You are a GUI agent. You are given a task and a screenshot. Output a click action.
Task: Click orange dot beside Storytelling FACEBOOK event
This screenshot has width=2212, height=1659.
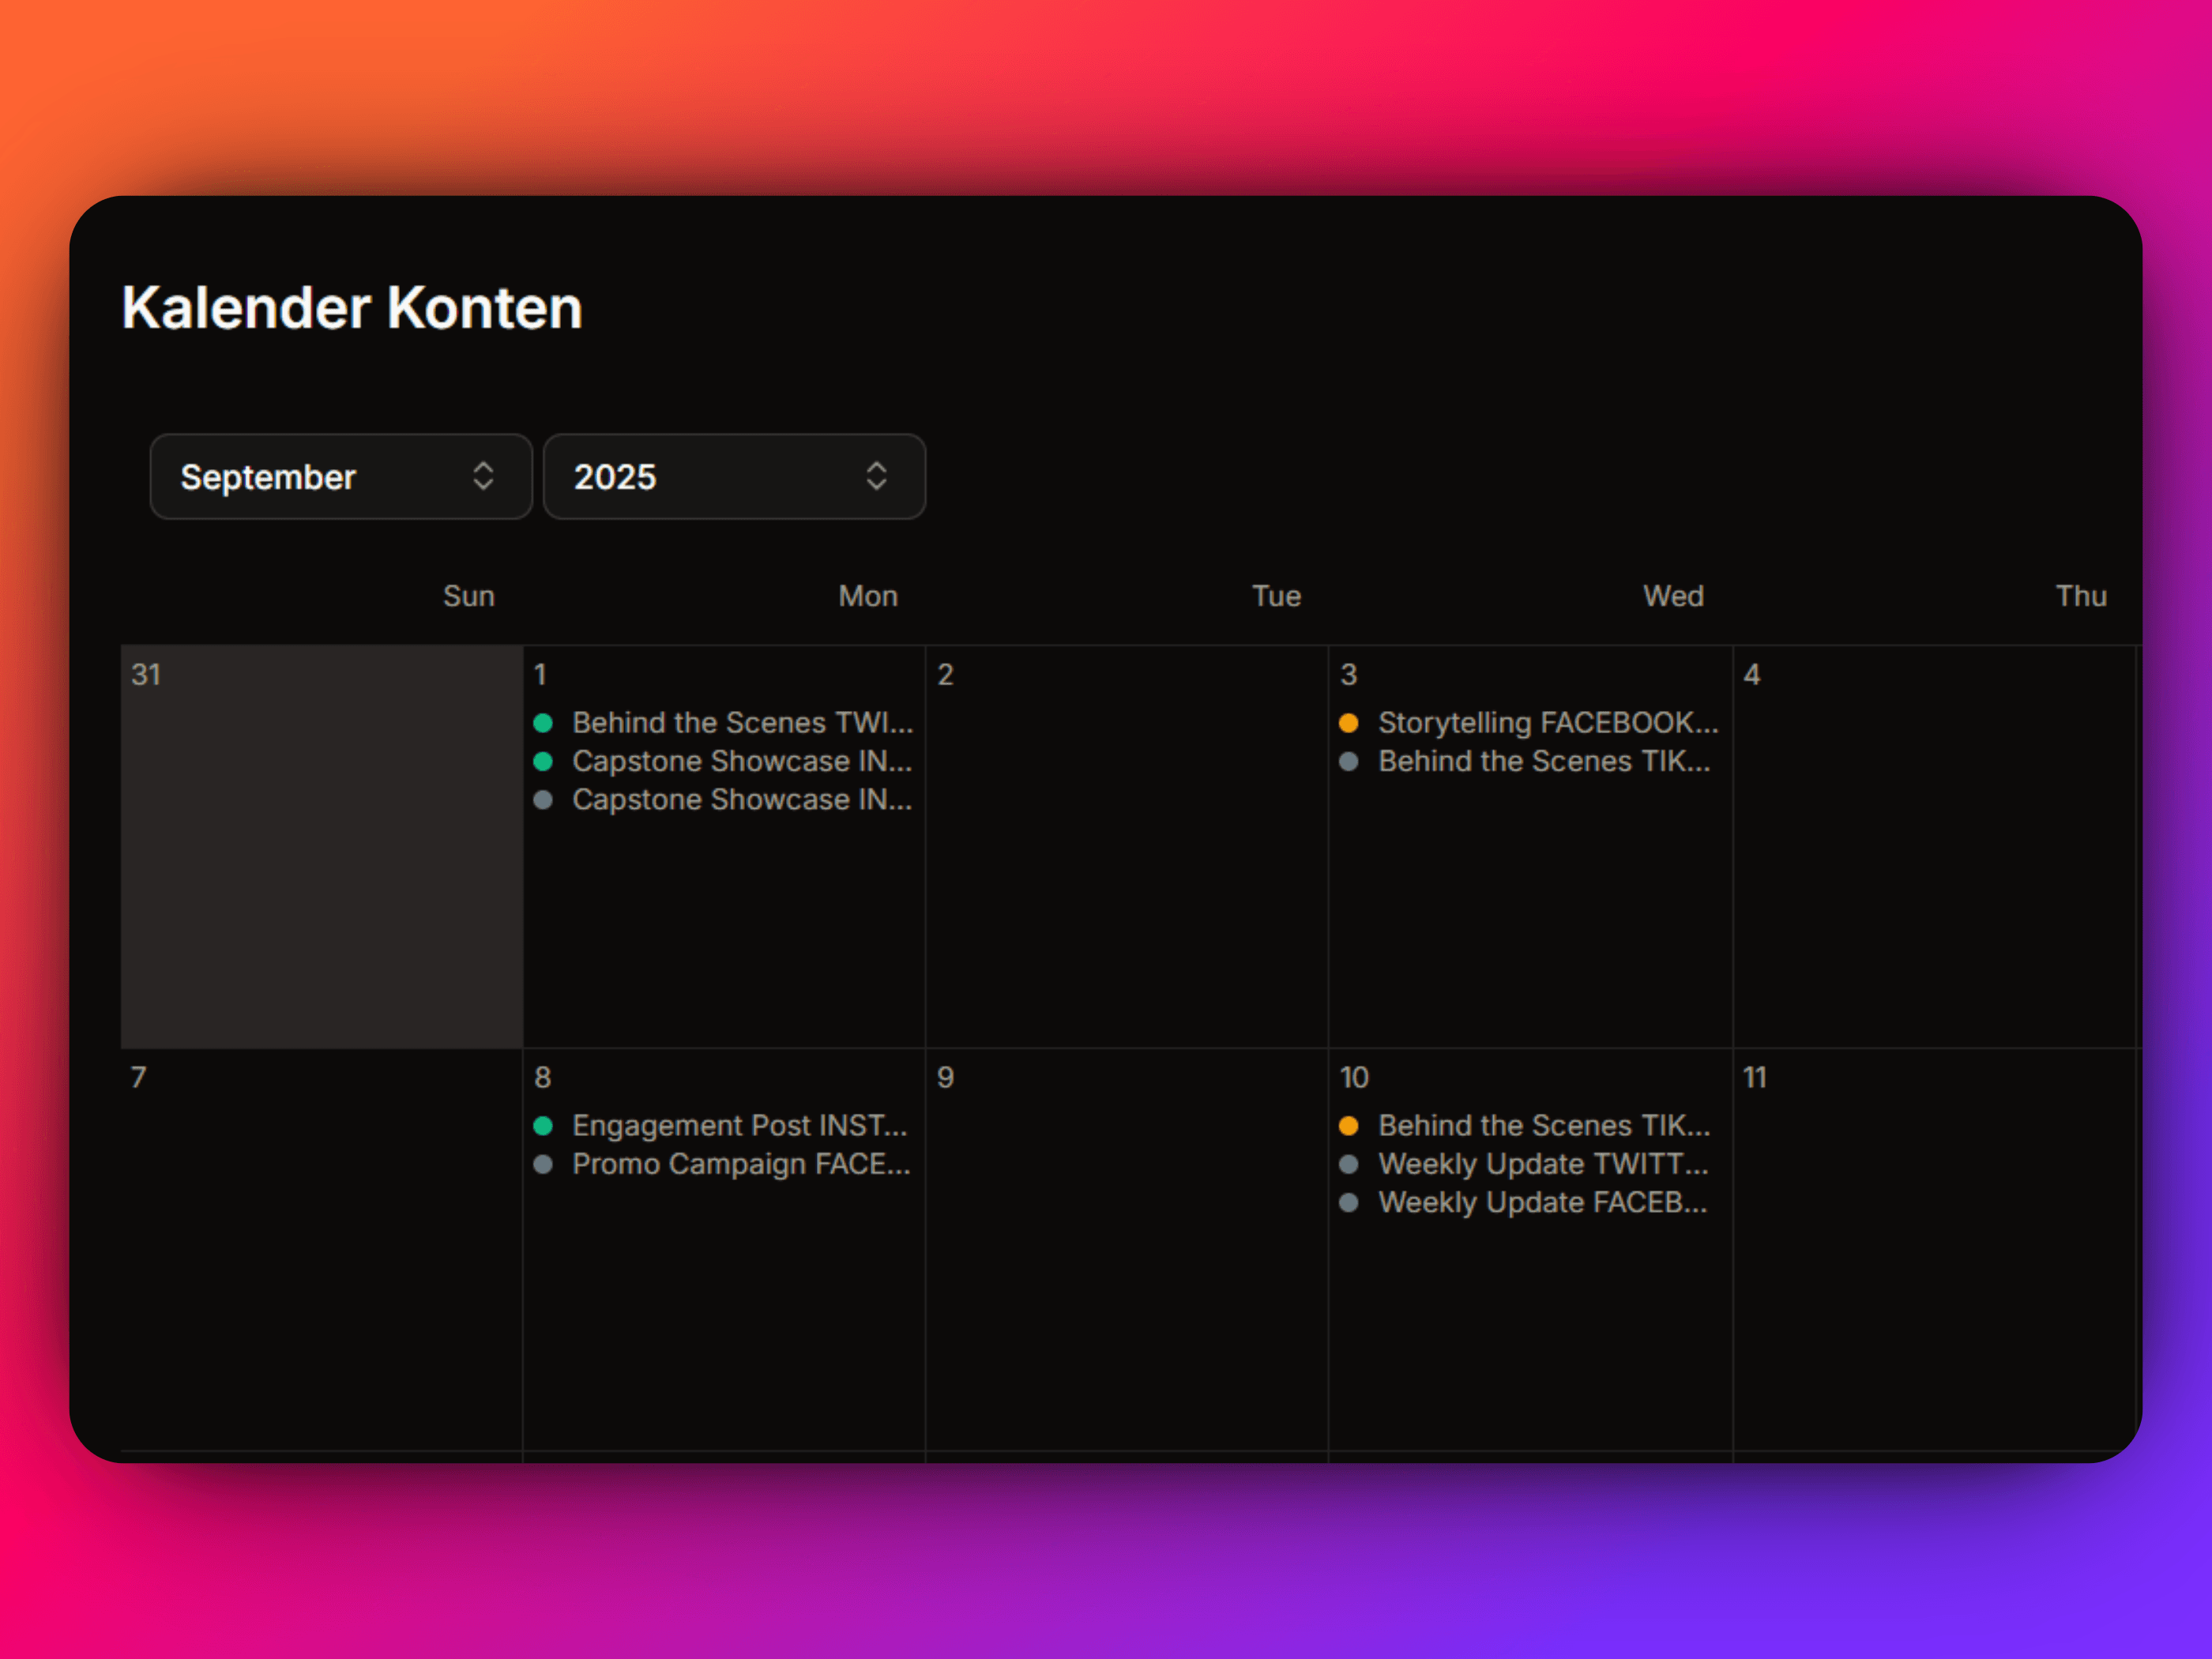pos(1348,722)
